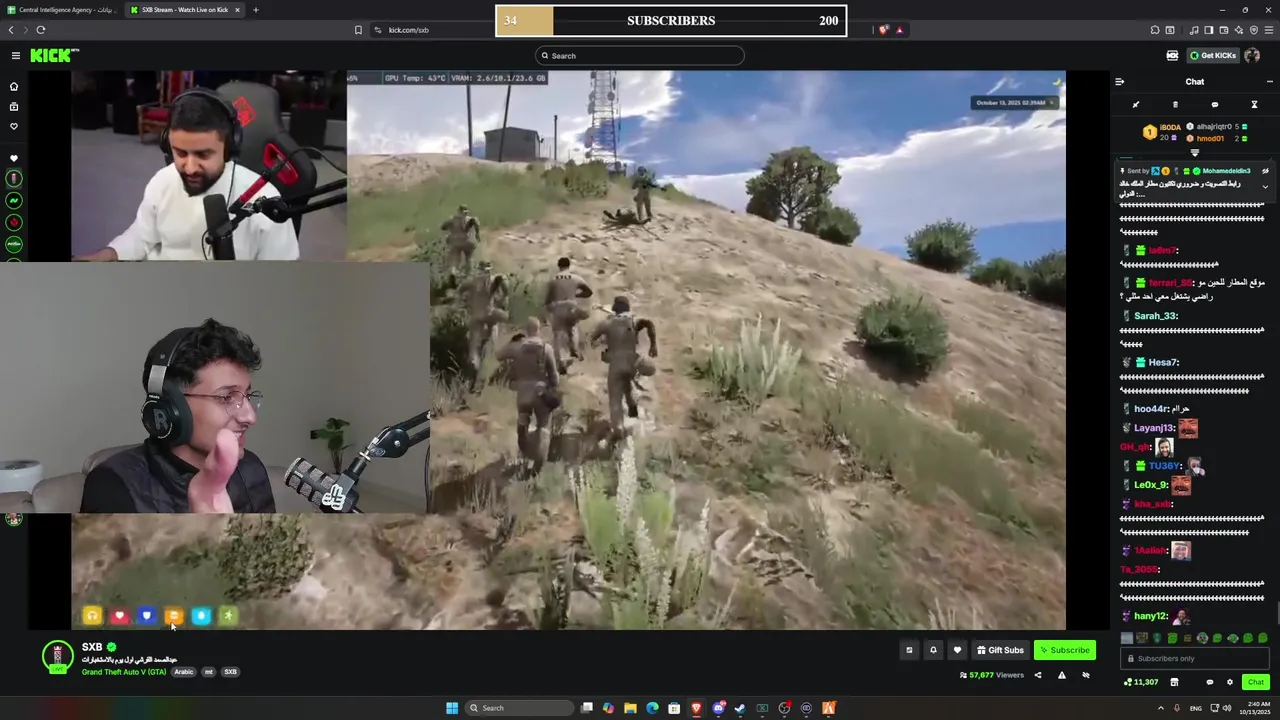The image size is (1280, 720).
Task: Click username hoo44r in chat
Action: (1150, 409)
